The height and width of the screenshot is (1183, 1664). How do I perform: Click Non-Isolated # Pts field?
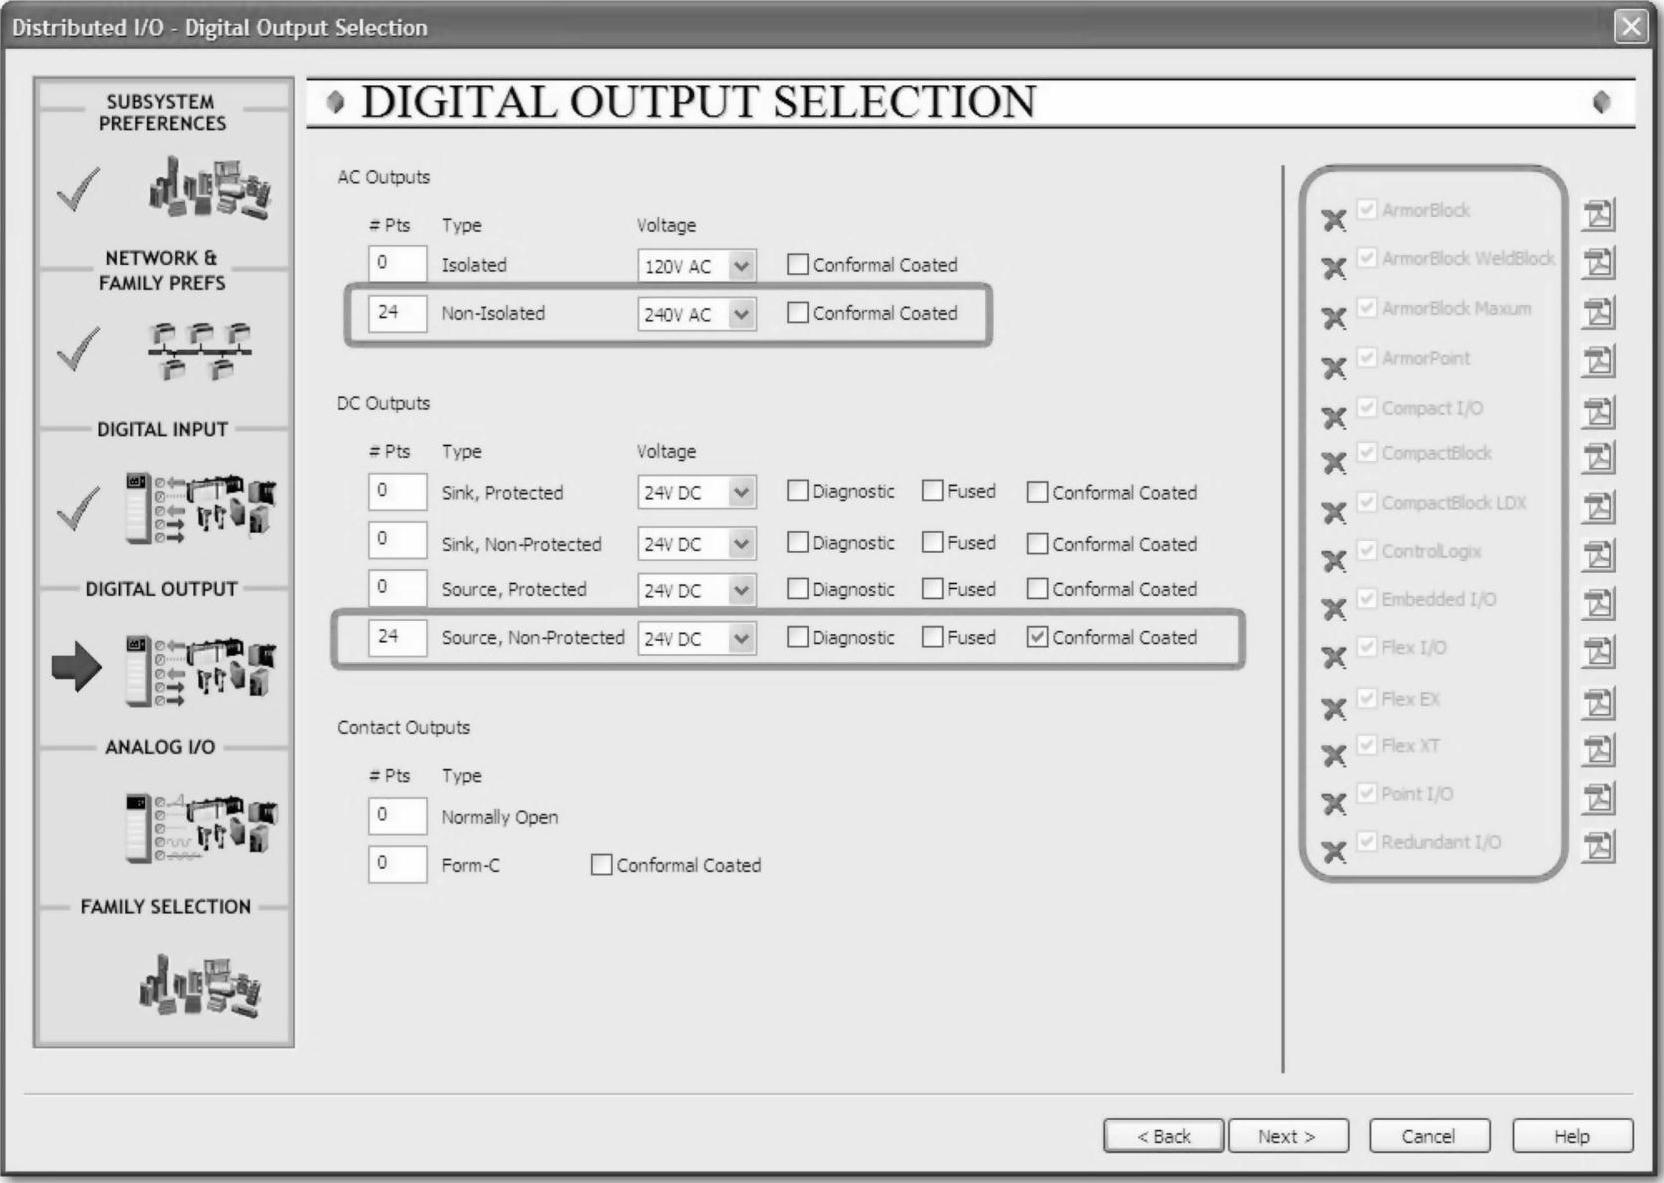(x=397, y=313)
